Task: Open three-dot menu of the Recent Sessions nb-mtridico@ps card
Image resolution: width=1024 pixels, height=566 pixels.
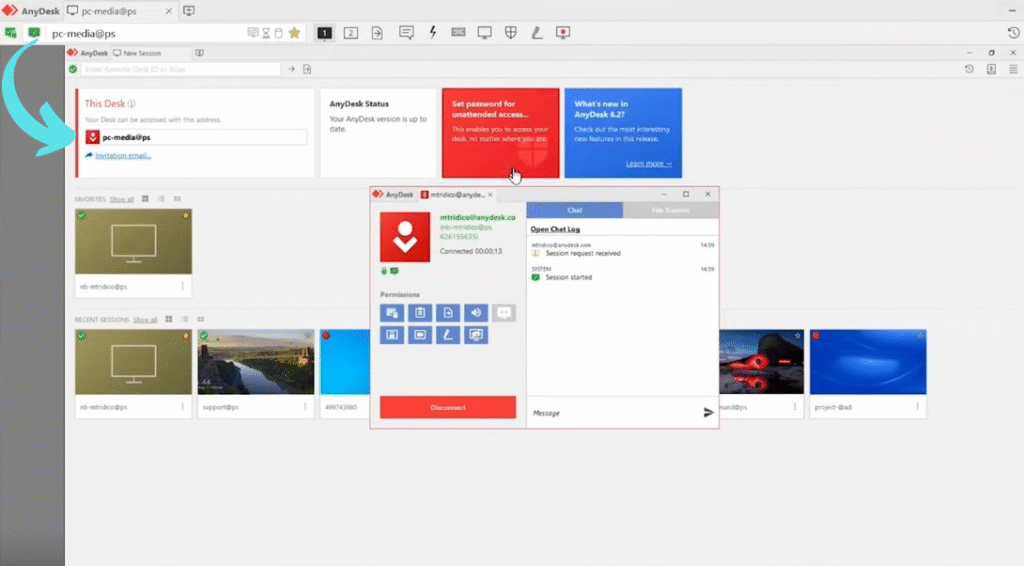Action: click(183, 407)
